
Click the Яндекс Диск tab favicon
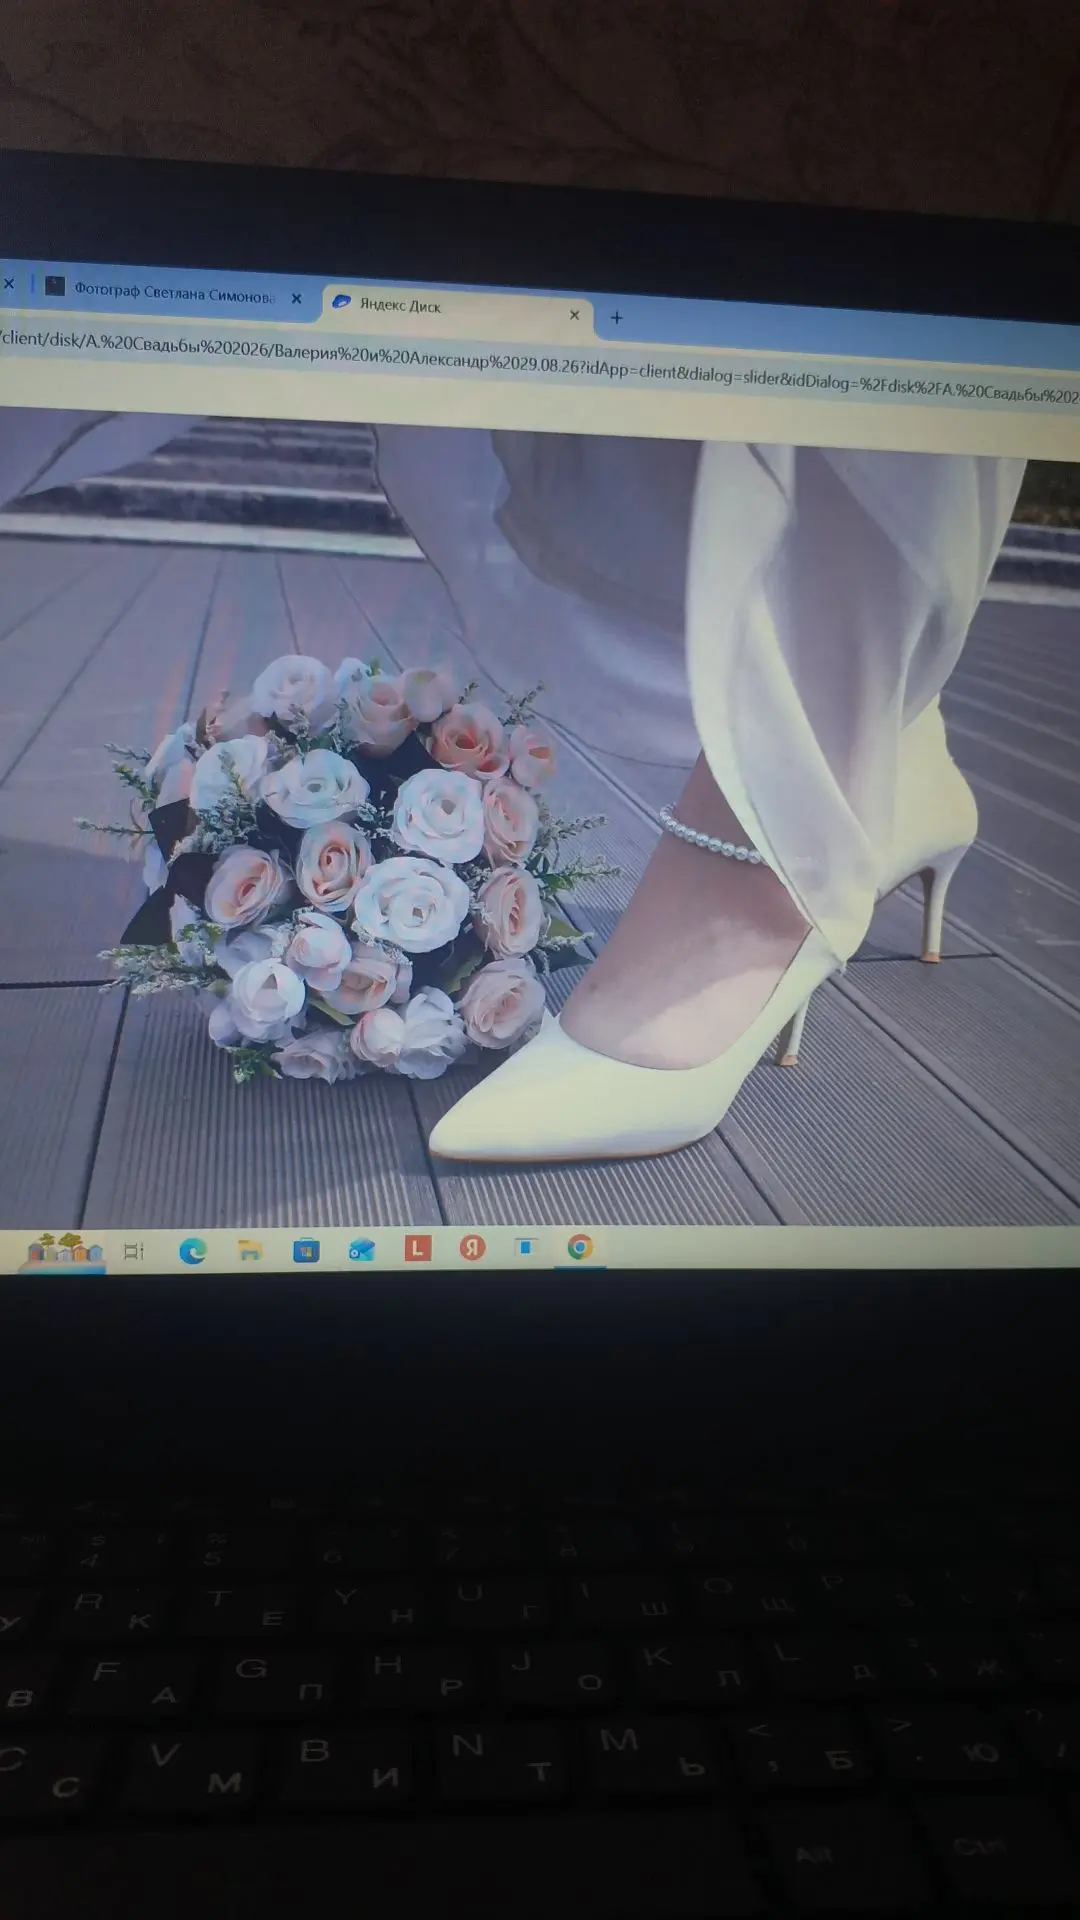pyautogui.click(x=341, y=302)
